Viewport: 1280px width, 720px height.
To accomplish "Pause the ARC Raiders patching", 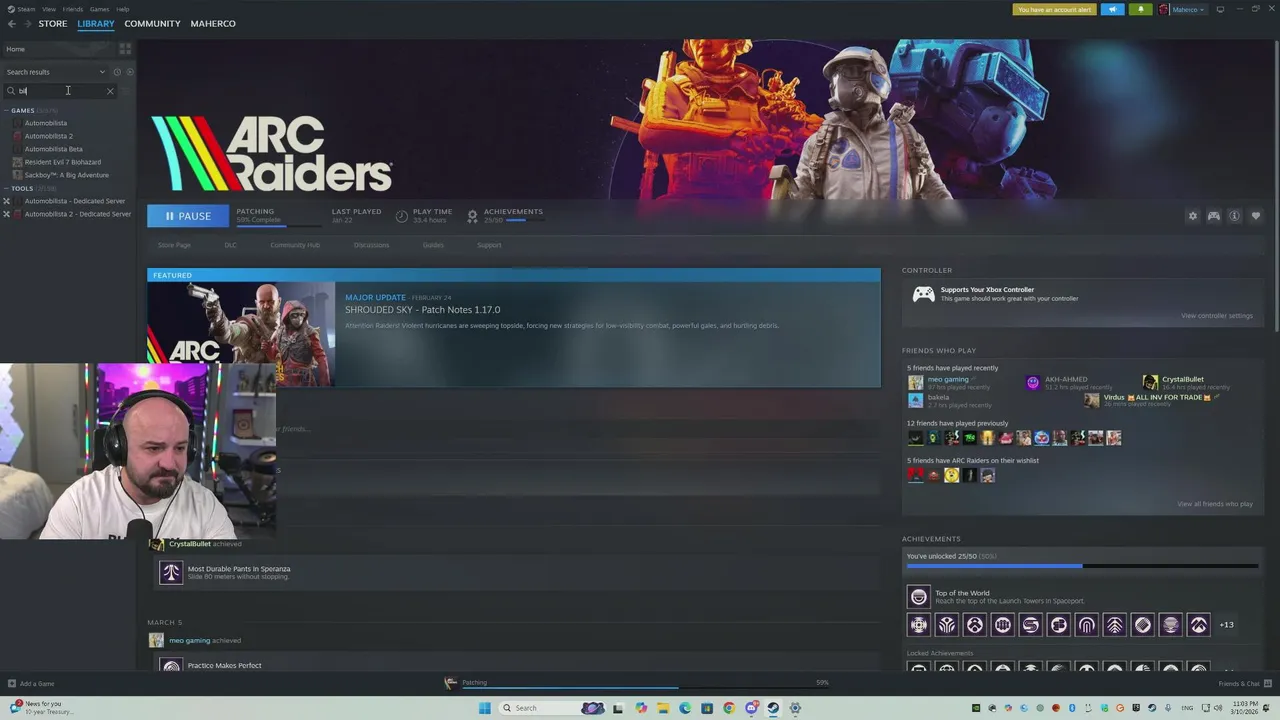I will point(188,216).
